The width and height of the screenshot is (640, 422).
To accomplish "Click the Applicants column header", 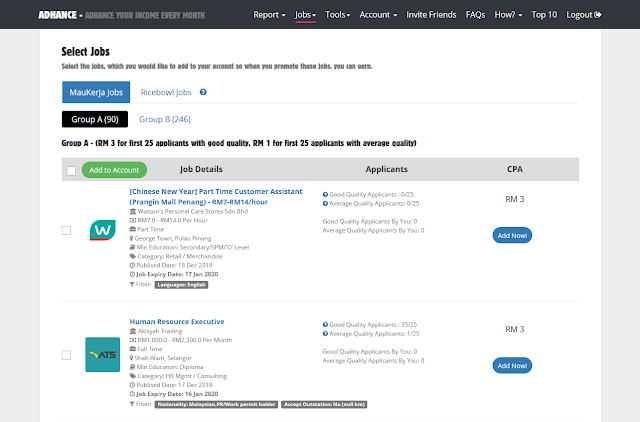I will [386, 169].
